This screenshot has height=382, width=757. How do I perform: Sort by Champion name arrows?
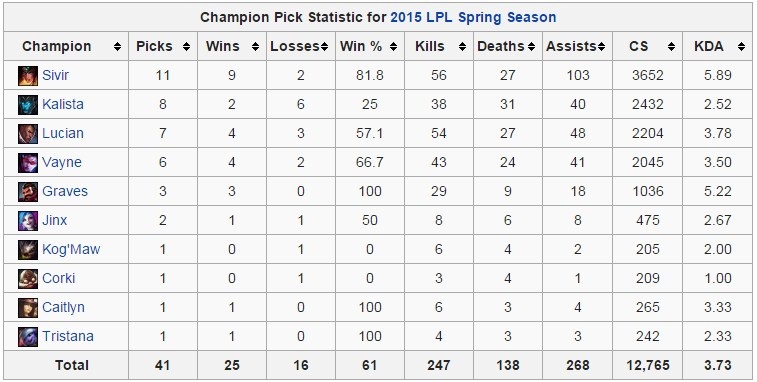pyautogui.click(x=117, y=46)
